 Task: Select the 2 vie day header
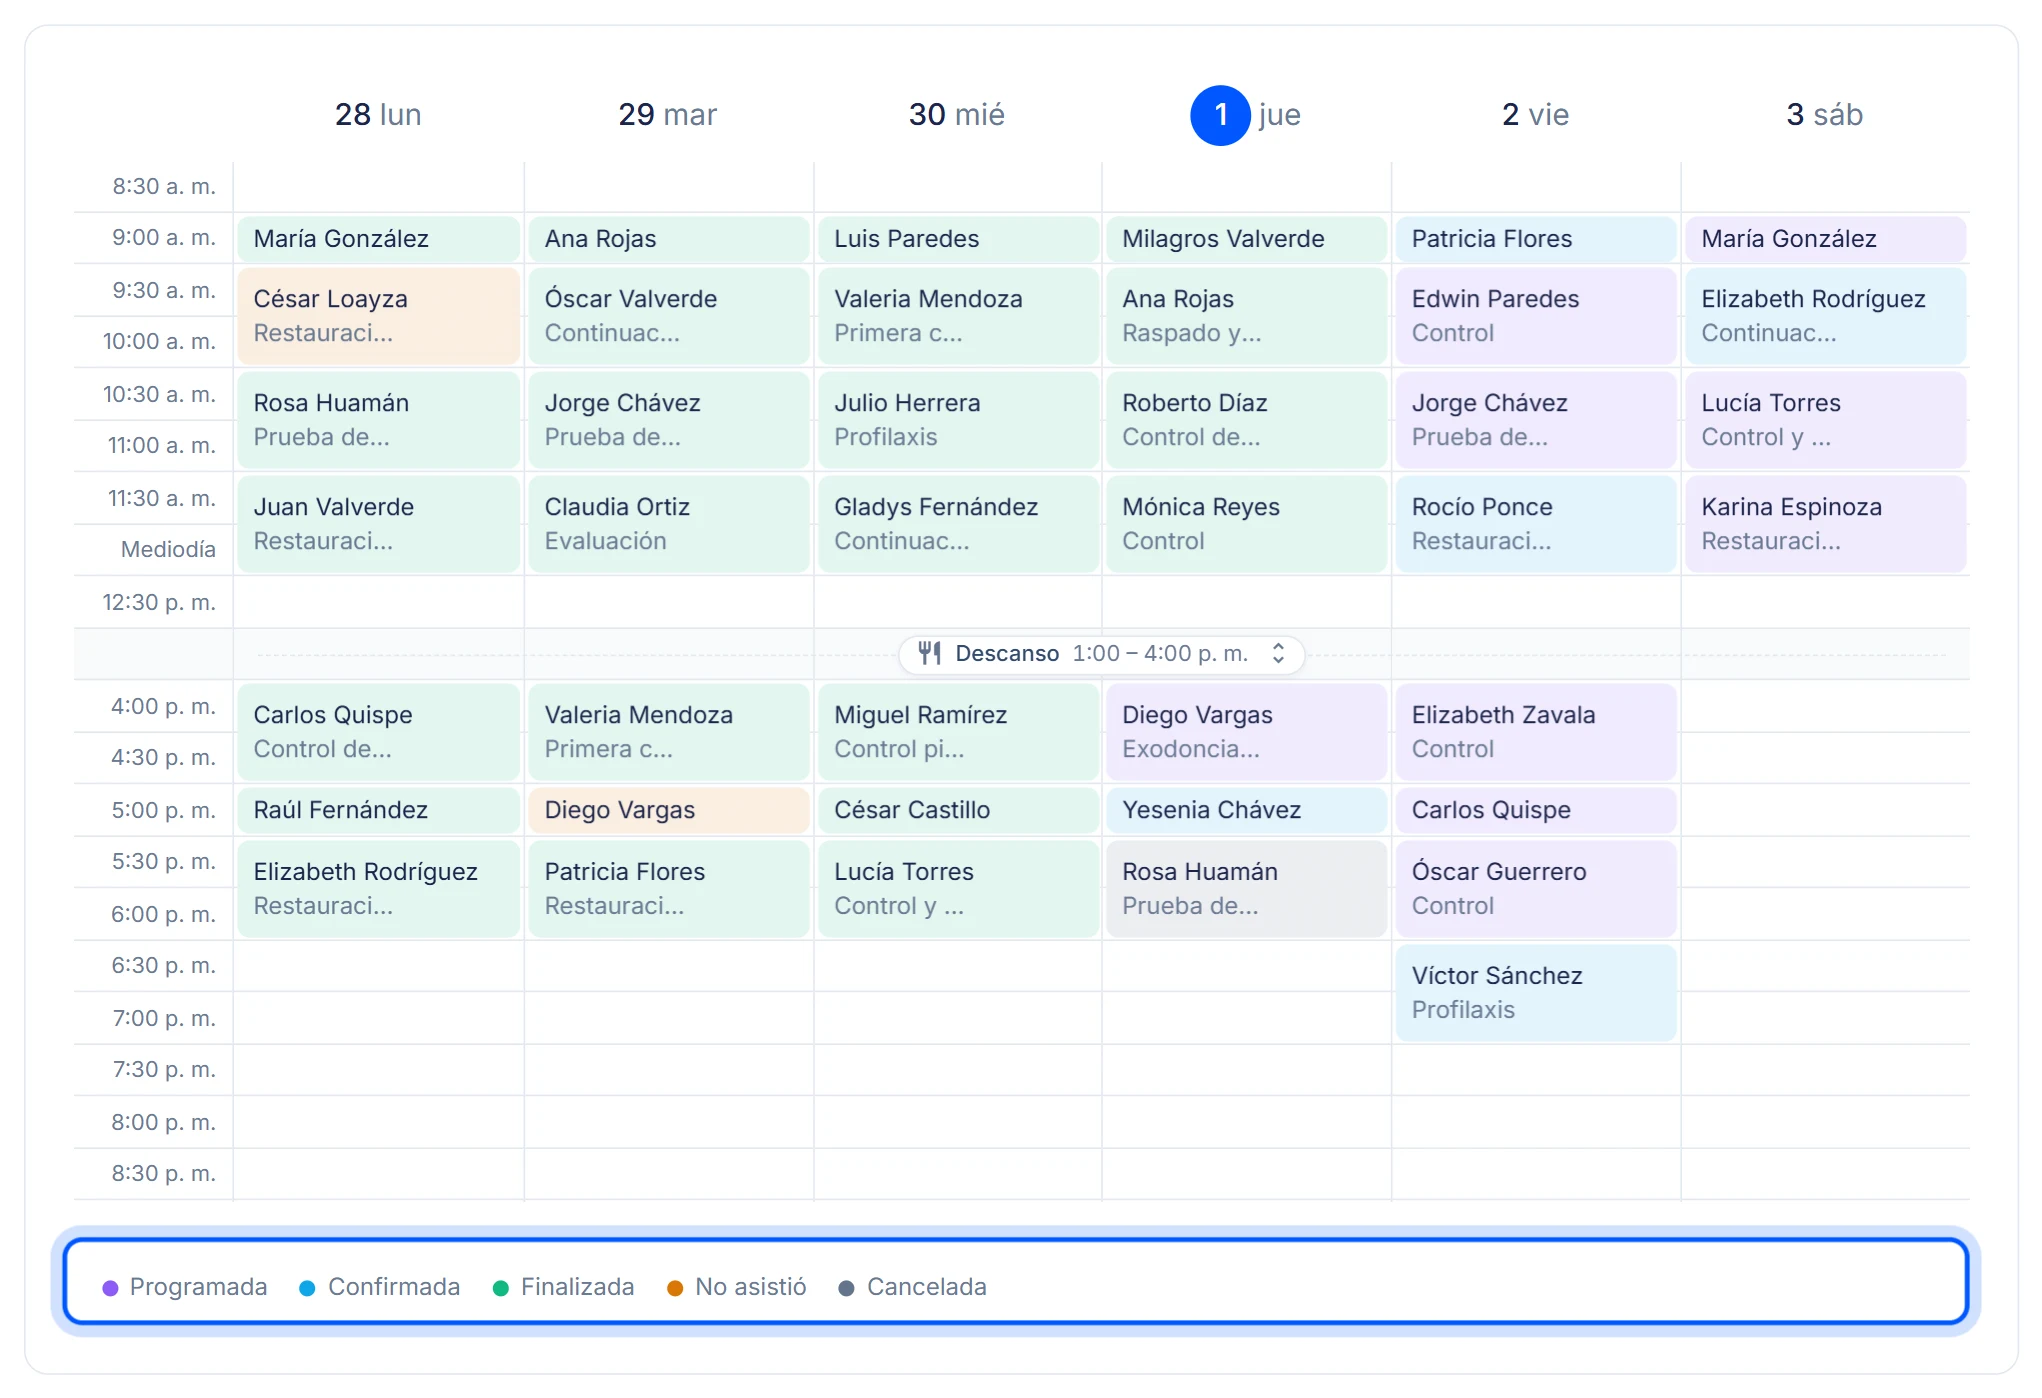point(1536,115)
